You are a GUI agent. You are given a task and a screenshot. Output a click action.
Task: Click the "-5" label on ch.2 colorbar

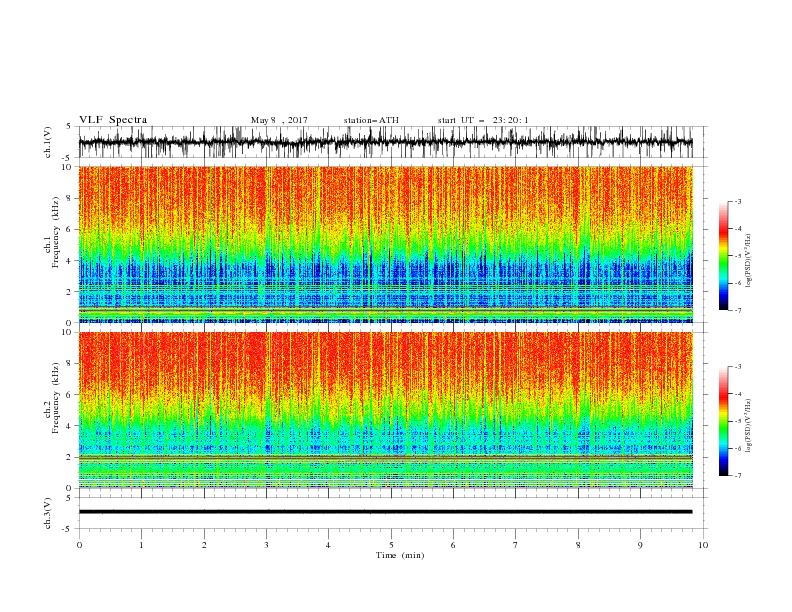737,421
